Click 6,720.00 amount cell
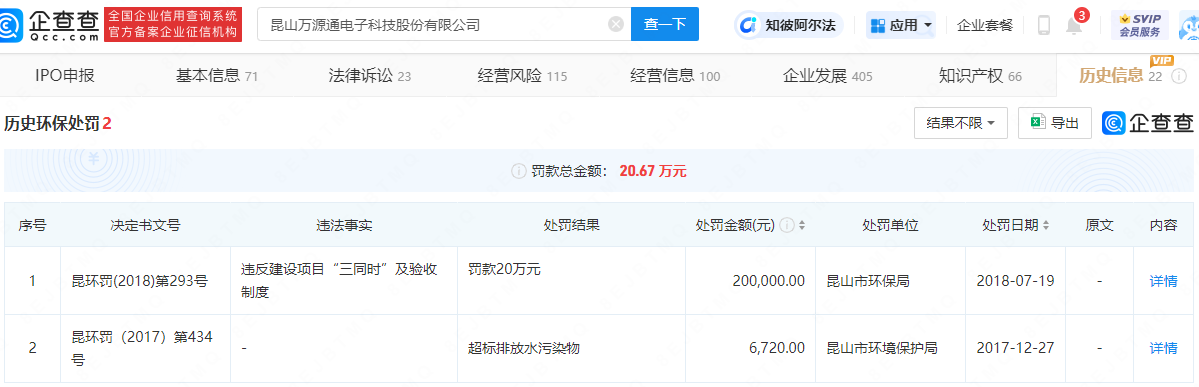Image resolution: width=1199 pixels, height=387 pixels. pyautogui.click(x=776, y=348)
